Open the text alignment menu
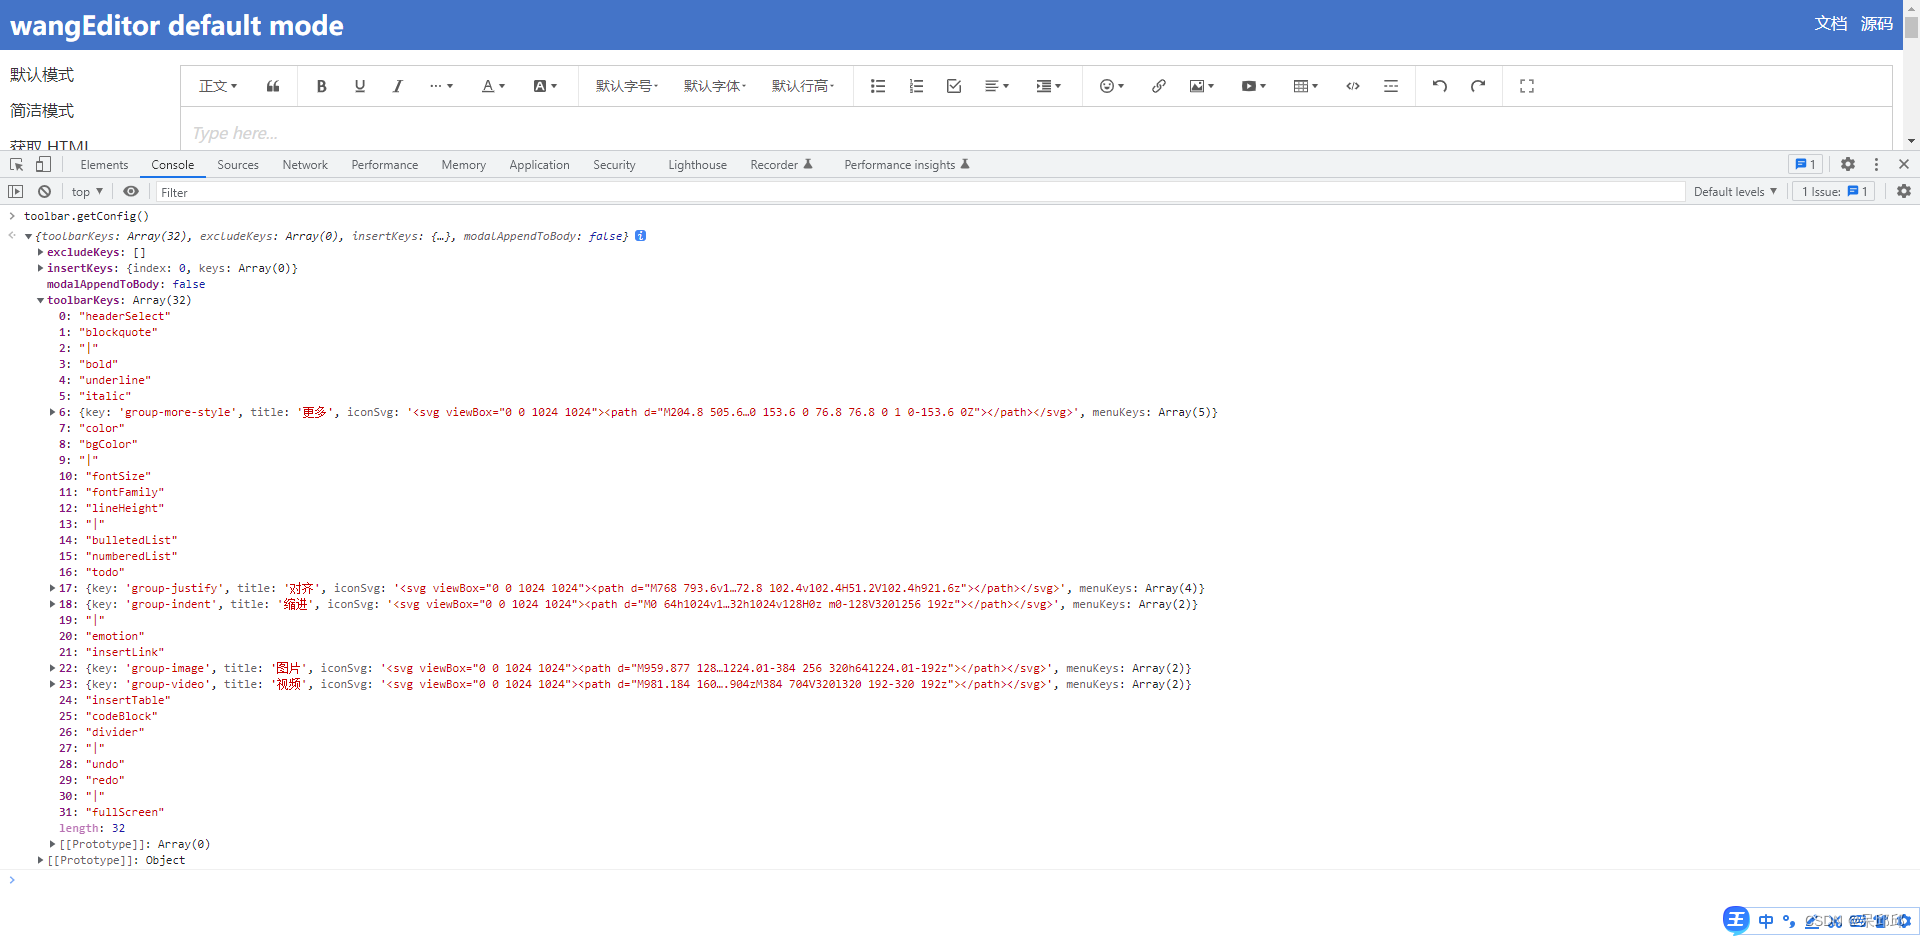Viewport: 1920px width, 937px height. pyautogui.click(x=997, y=86)
